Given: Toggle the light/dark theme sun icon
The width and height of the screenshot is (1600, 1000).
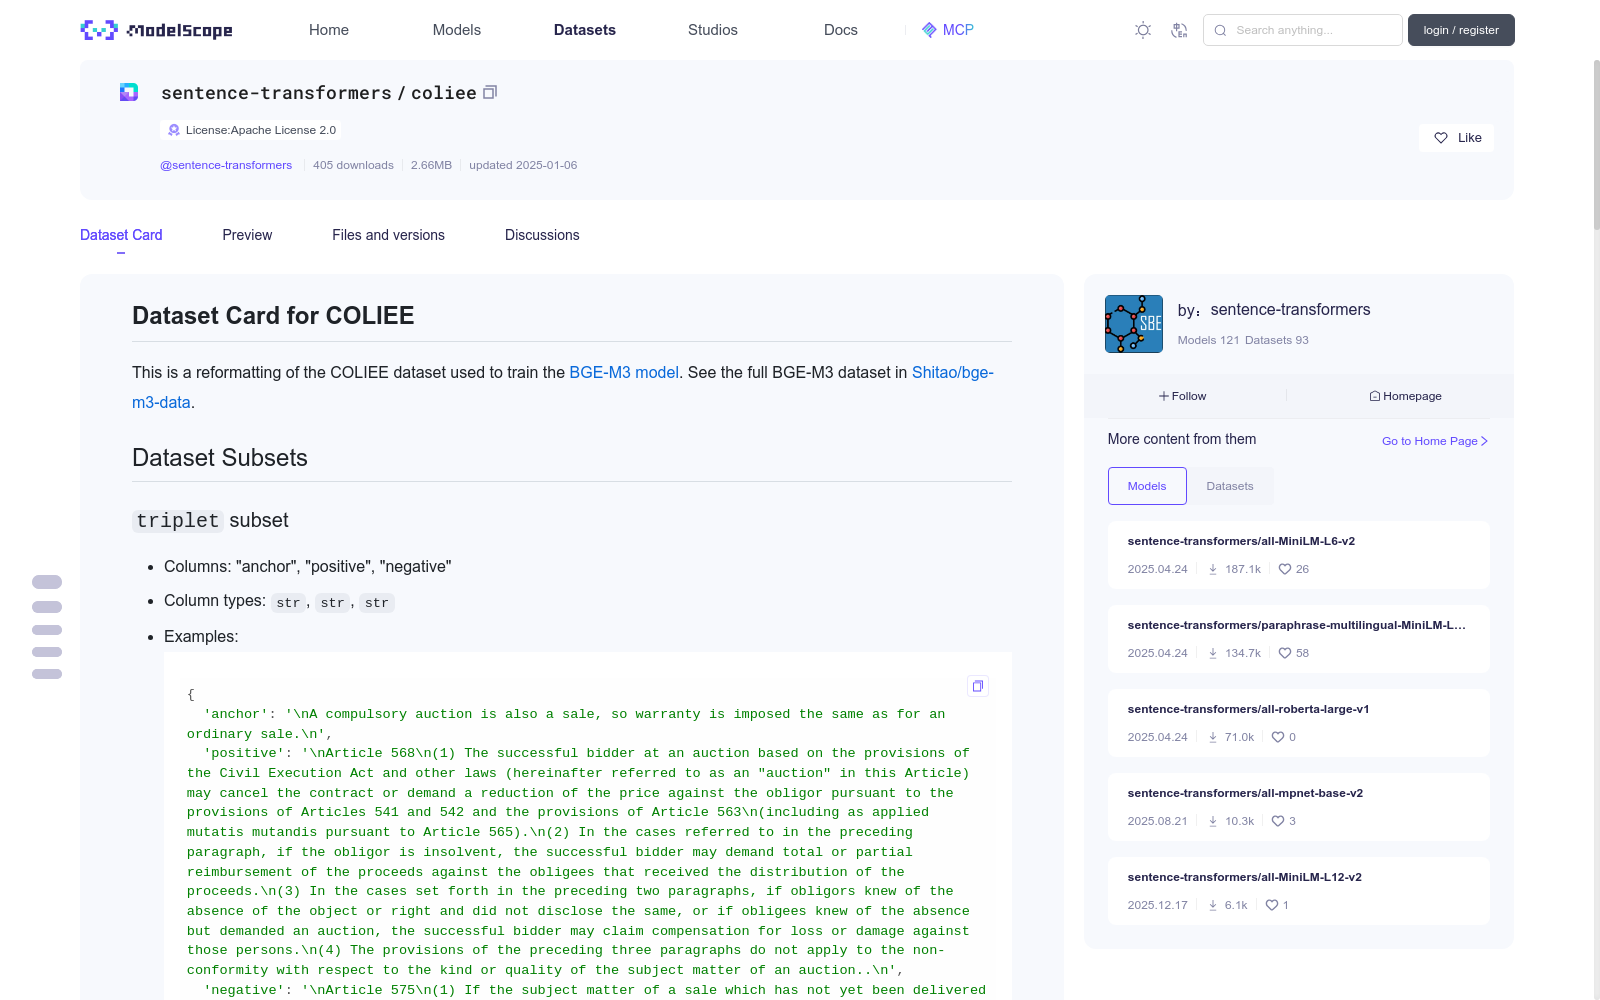Looking at the screenshot, I should [1143, 30].
